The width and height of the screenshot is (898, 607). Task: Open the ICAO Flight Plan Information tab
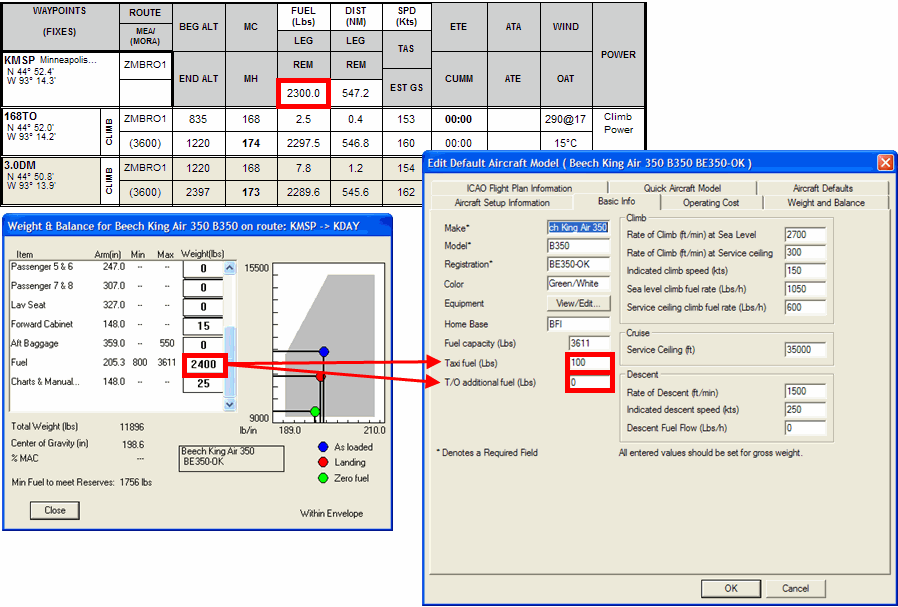[x=518, y=188]
